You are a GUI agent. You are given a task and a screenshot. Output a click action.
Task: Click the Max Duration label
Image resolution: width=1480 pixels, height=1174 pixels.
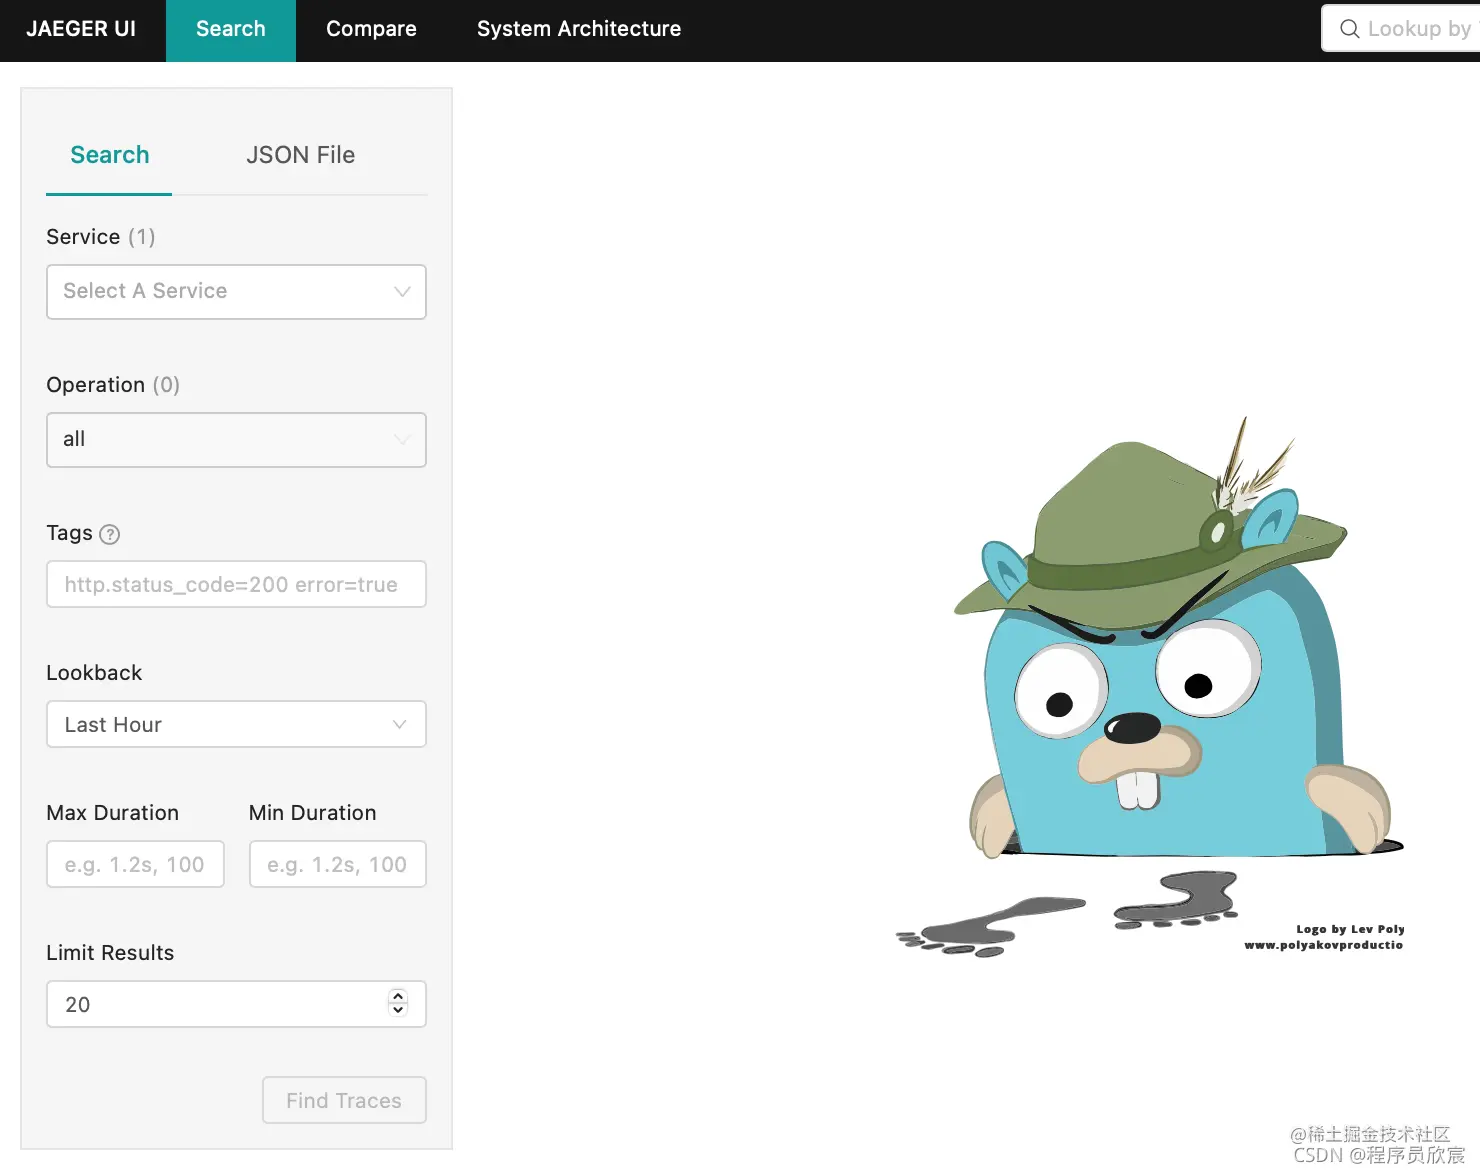pos(113,813)
